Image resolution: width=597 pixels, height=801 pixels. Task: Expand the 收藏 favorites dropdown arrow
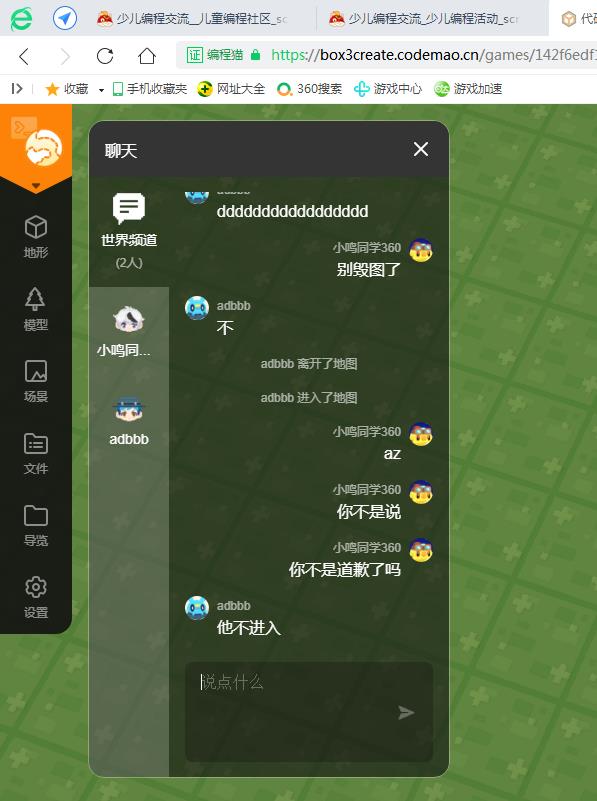click(x=101, y=90)
